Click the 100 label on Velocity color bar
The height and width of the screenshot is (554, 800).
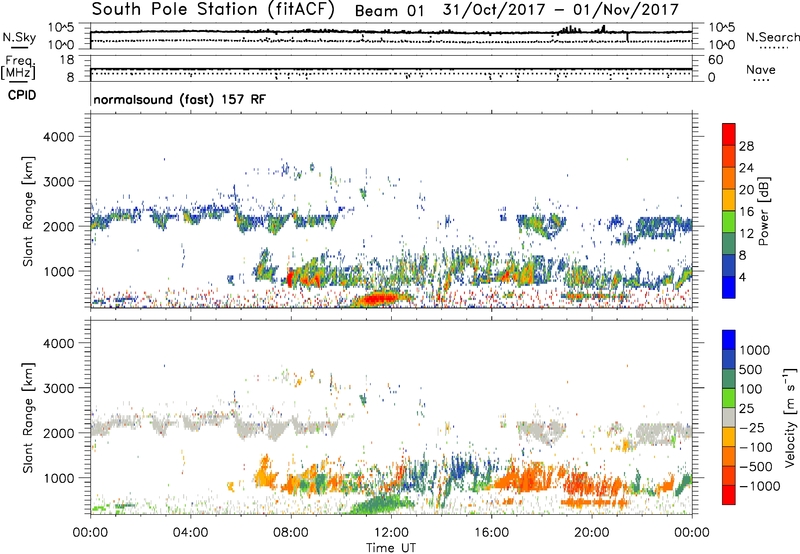[750, 389]
